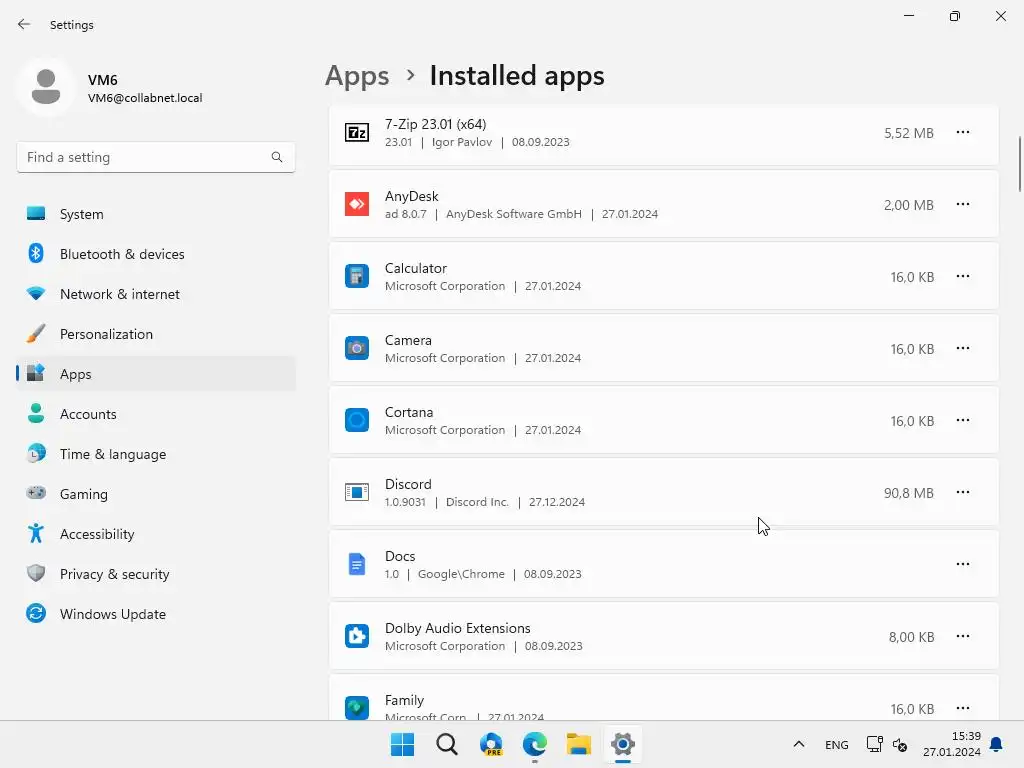Image resolution: width=1024 pixels, height=768 pixels.
Task: Open more options for AnyDesk
Action: [x=963, y=204]
